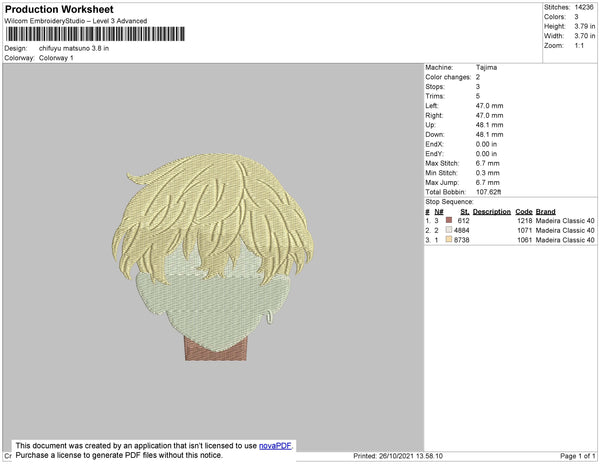Click the brown 612 color swatch

tap(449, 220)
